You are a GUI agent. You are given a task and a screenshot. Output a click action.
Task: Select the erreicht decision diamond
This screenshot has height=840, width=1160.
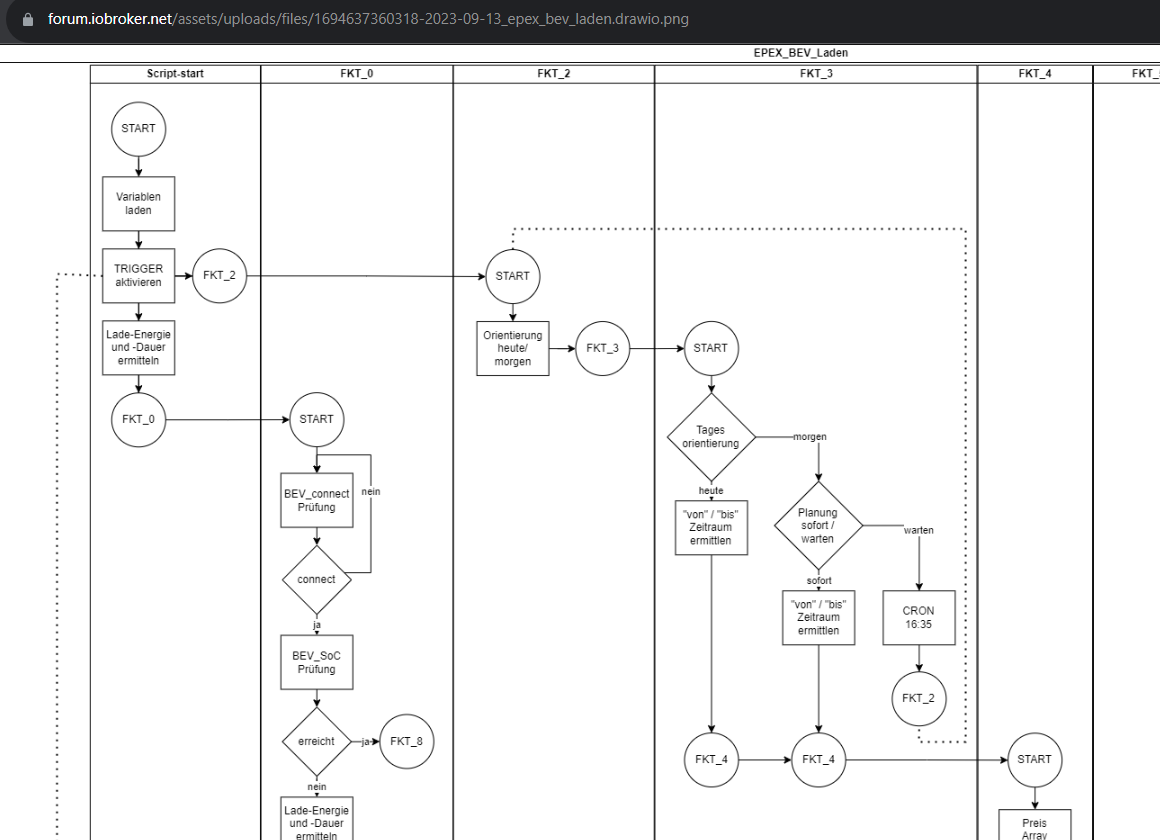[317, 741]
